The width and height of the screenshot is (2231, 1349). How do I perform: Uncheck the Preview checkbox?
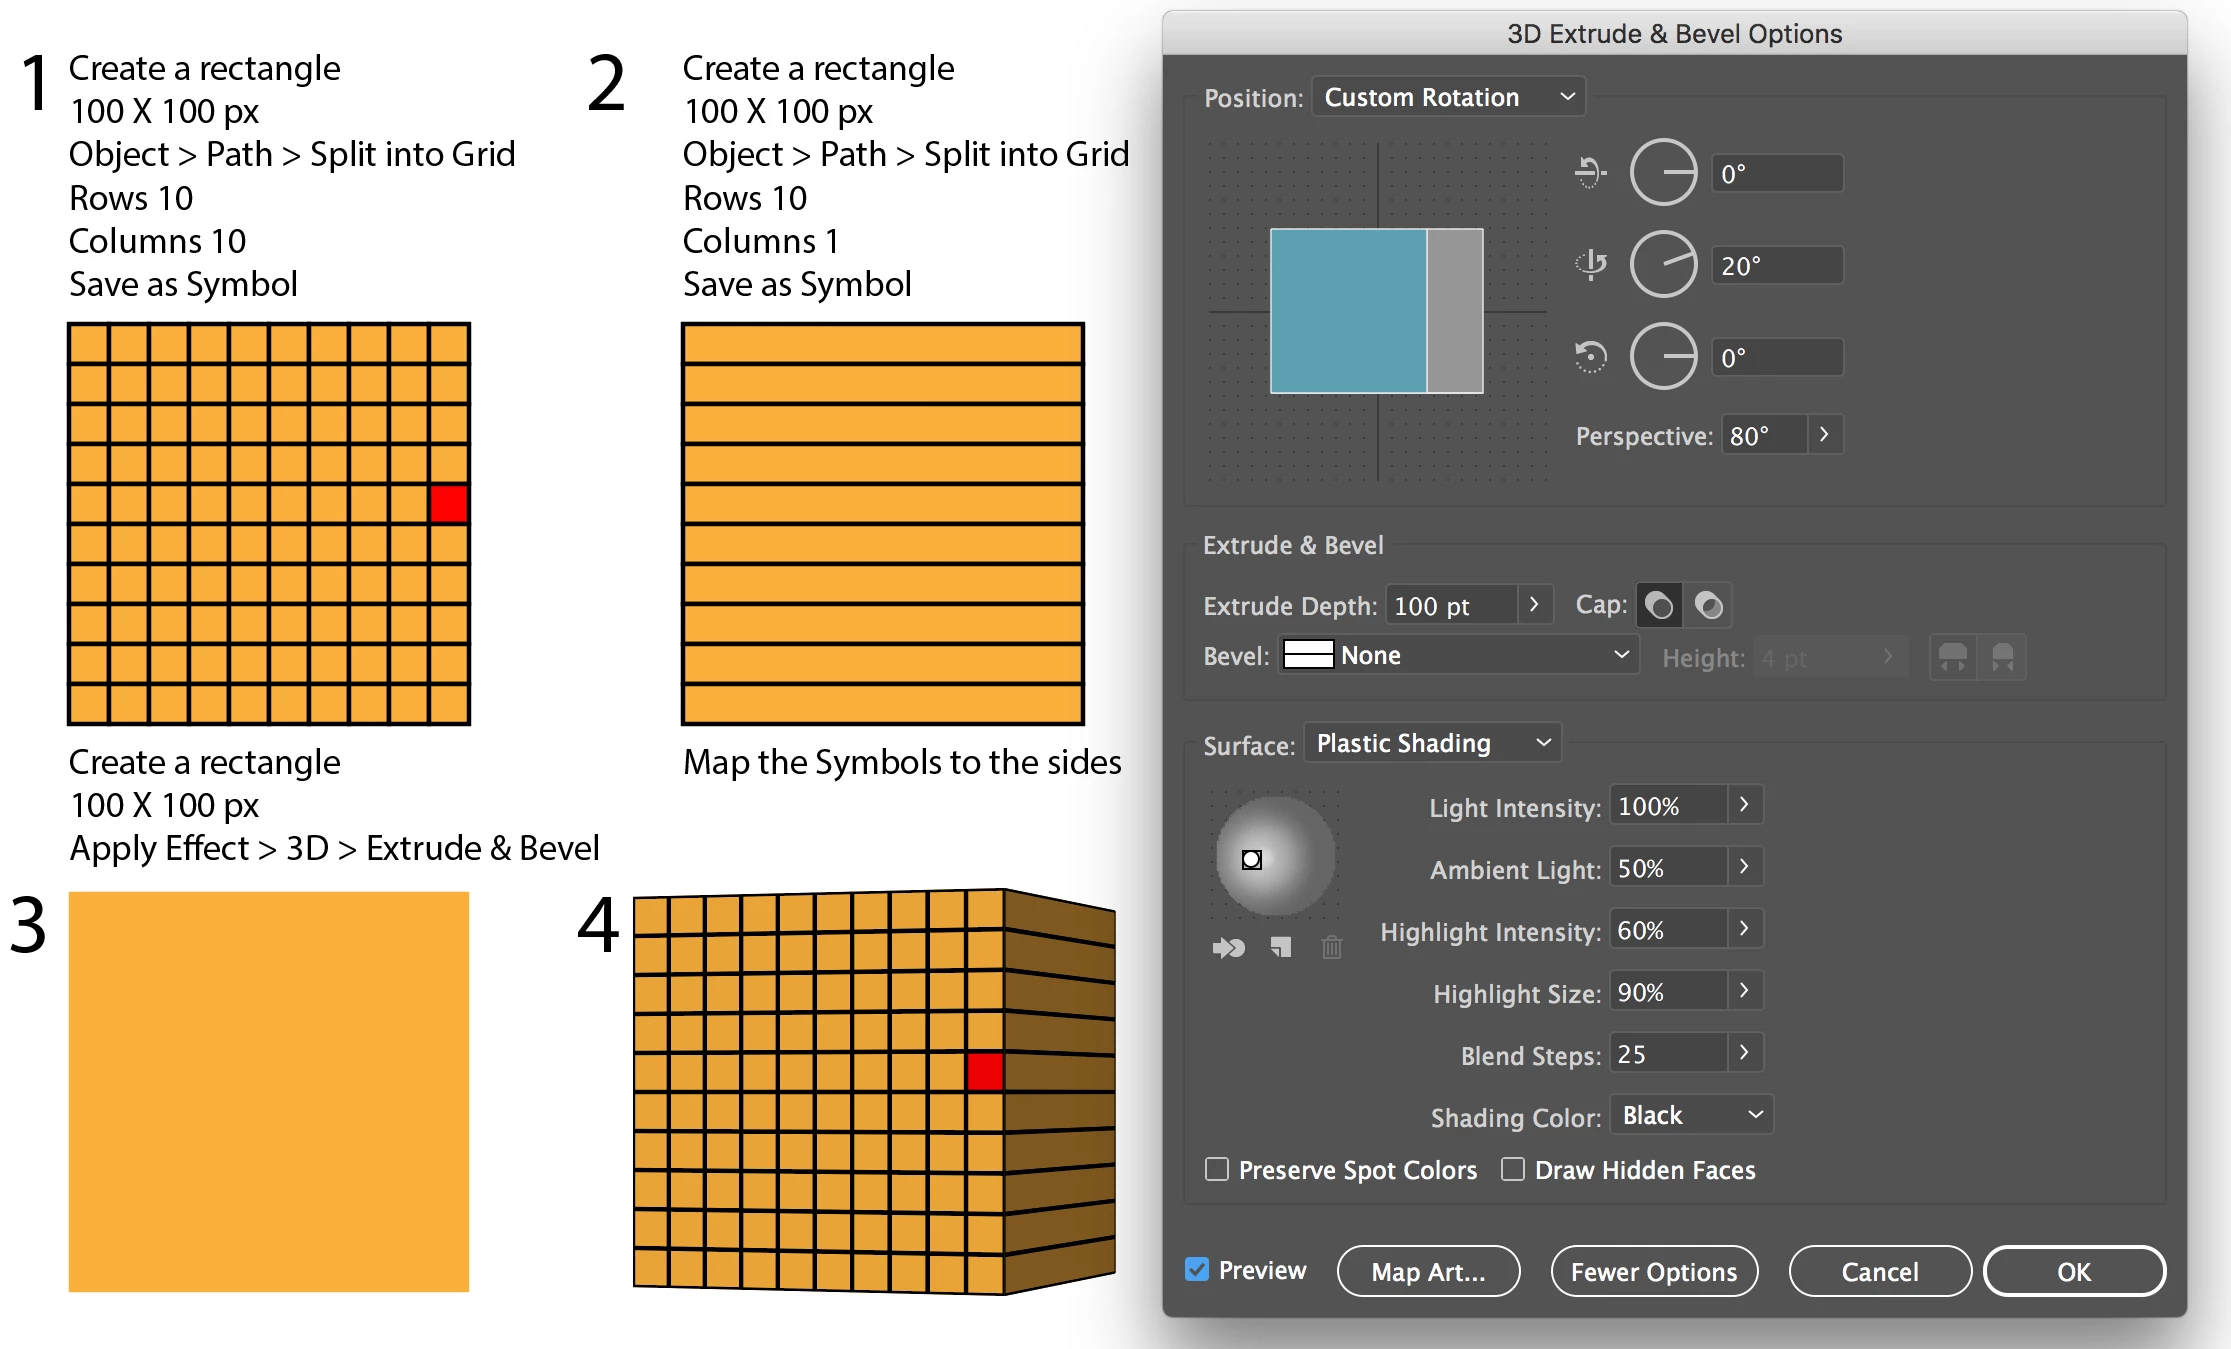1197,1269
